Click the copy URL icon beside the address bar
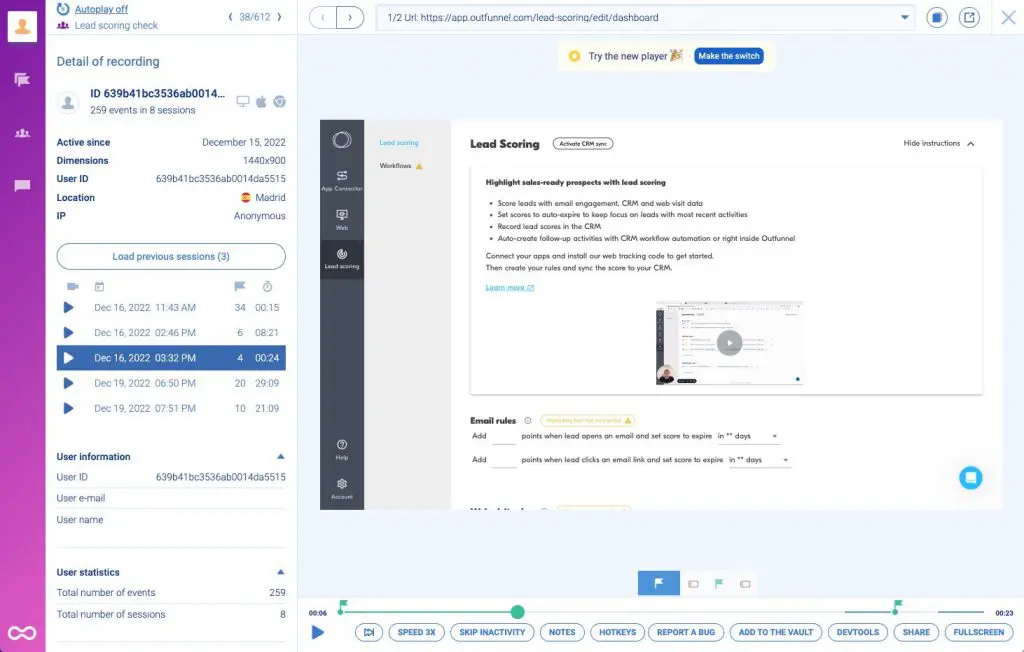1024x652 pixels. point(936,17)
